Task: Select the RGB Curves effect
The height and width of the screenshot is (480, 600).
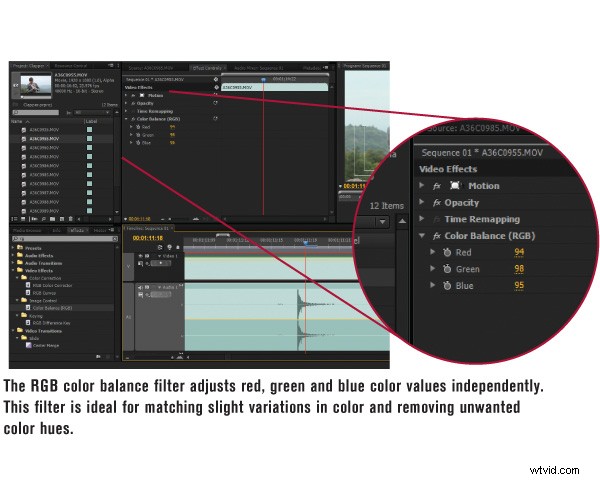Action: [x=44, y=293]
